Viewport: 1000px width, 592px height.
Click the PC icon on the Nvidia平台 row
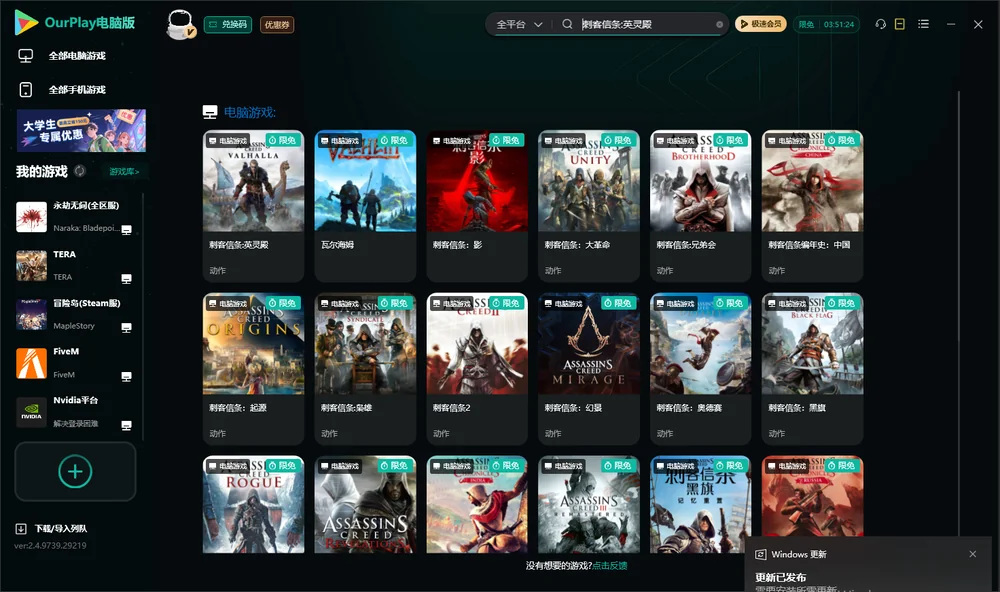[126, 426]
